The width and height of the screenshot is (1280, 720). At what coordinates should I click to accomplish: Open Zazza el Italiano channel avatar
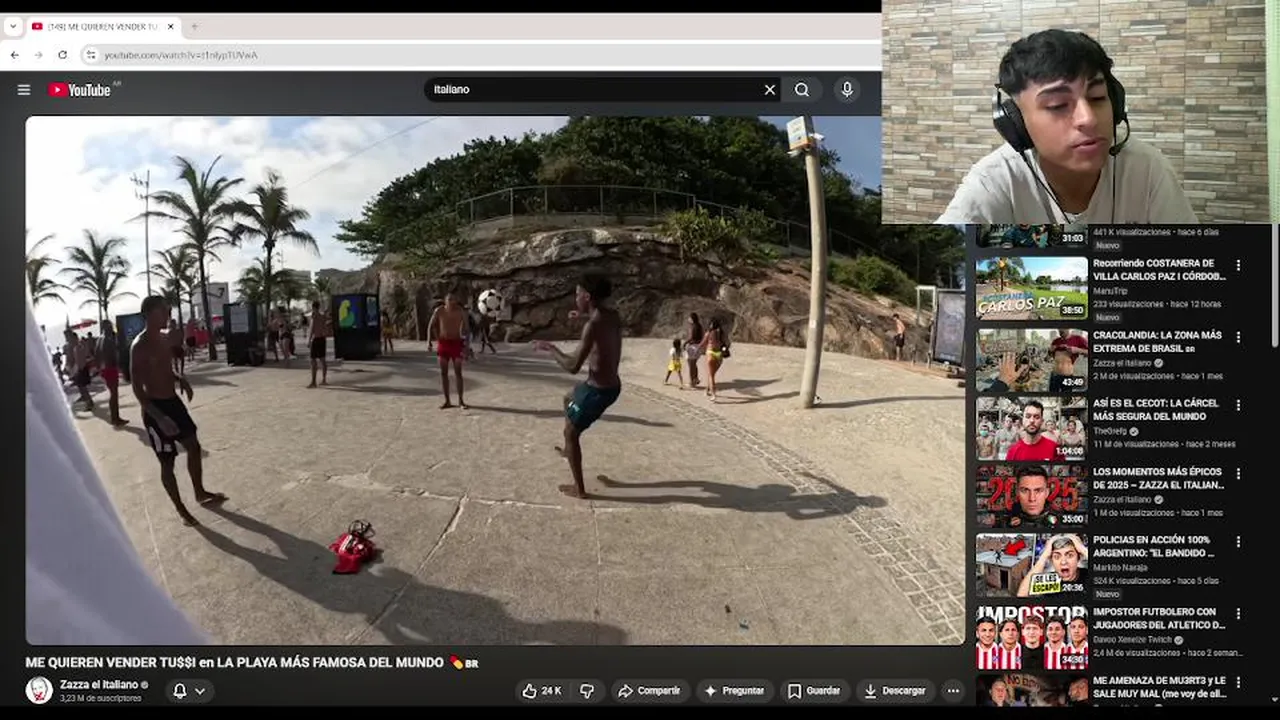click(39, 690)
